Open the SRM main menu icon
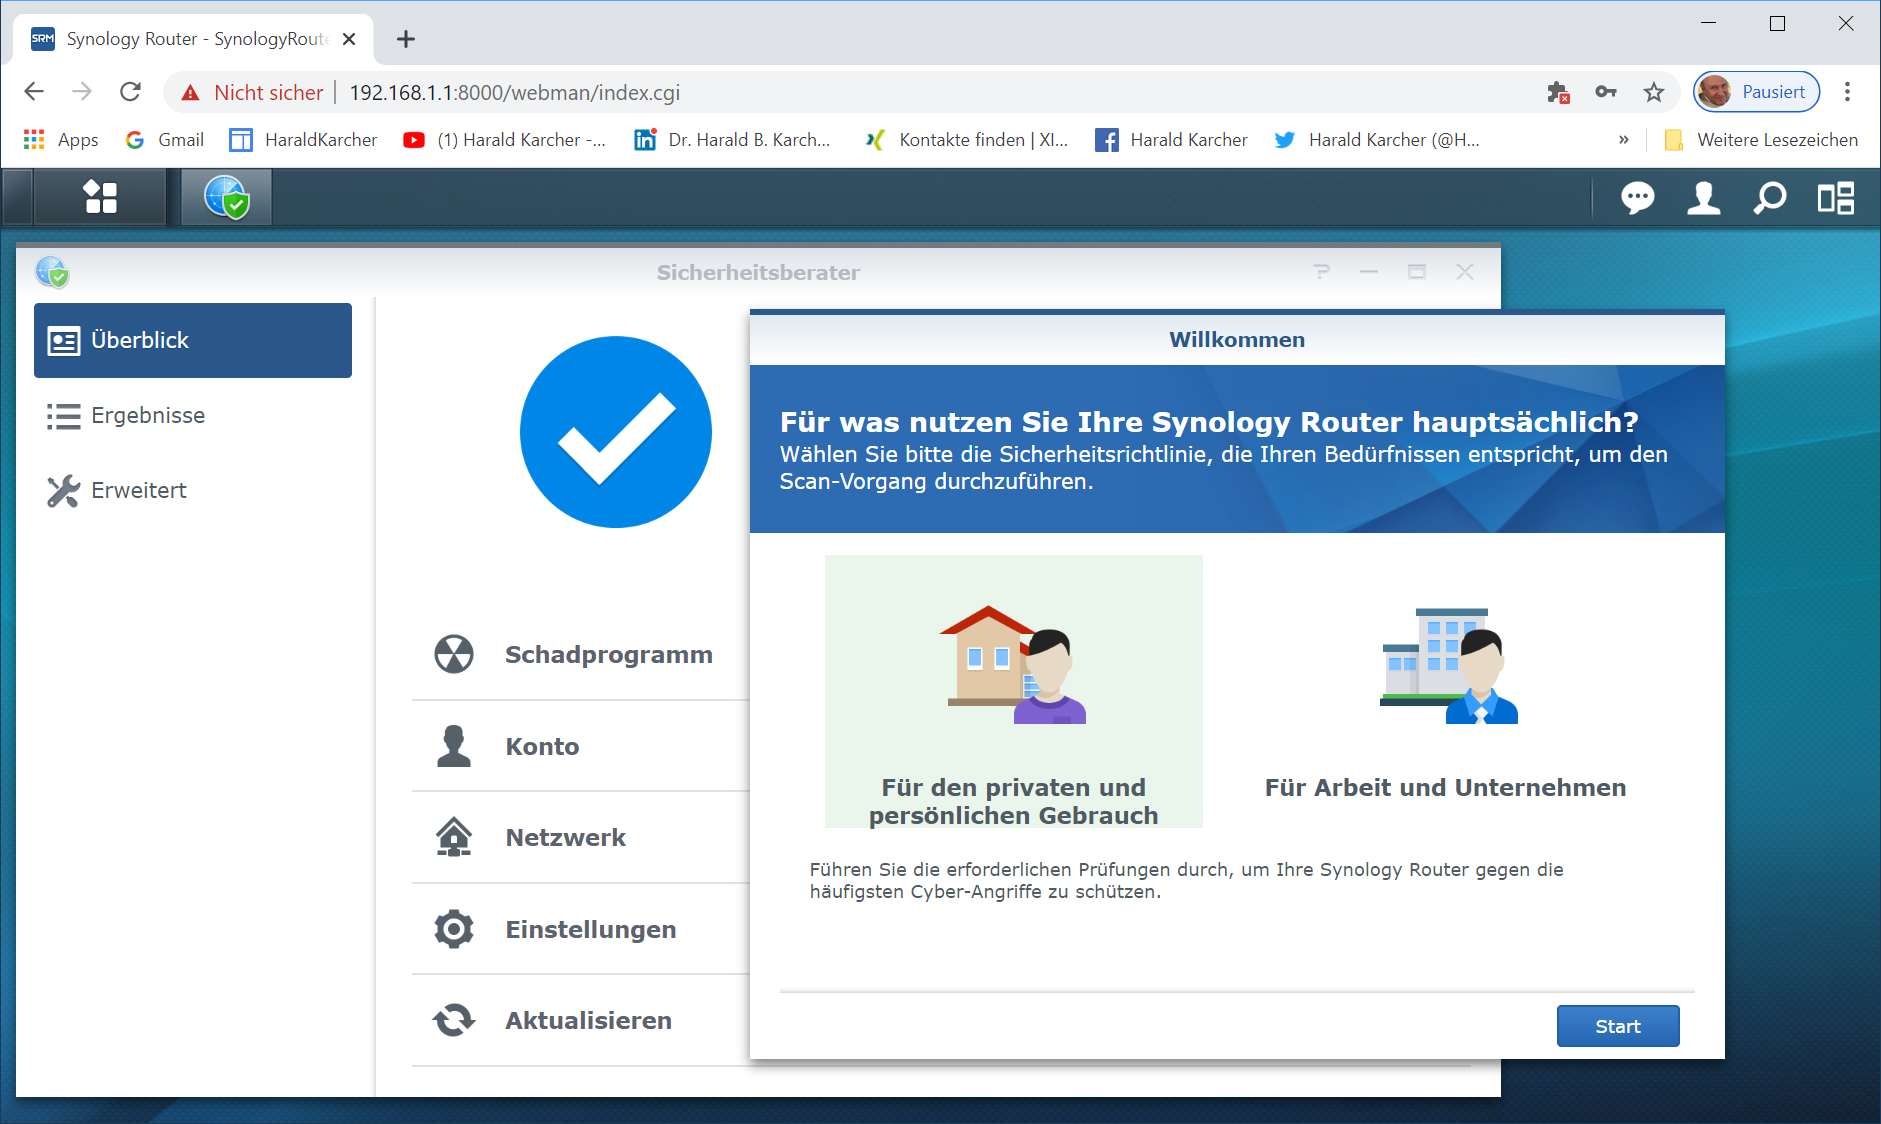The height and width of the screenshot is (1124, 1881). pyautogui.click(x=100, y=197)
